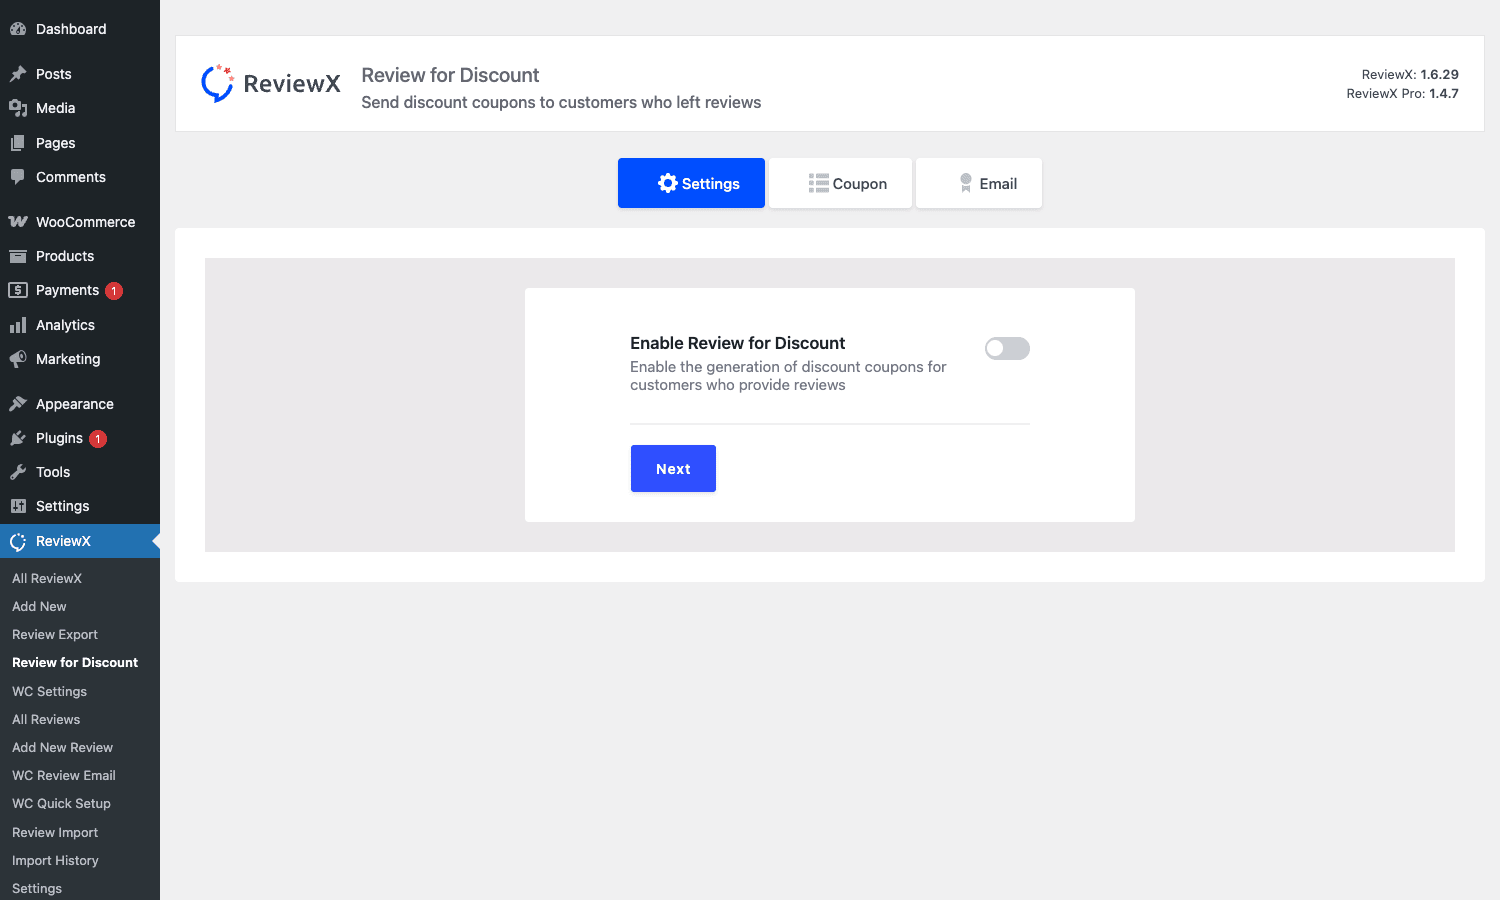Click the gear icon on Settings tab

668,183
